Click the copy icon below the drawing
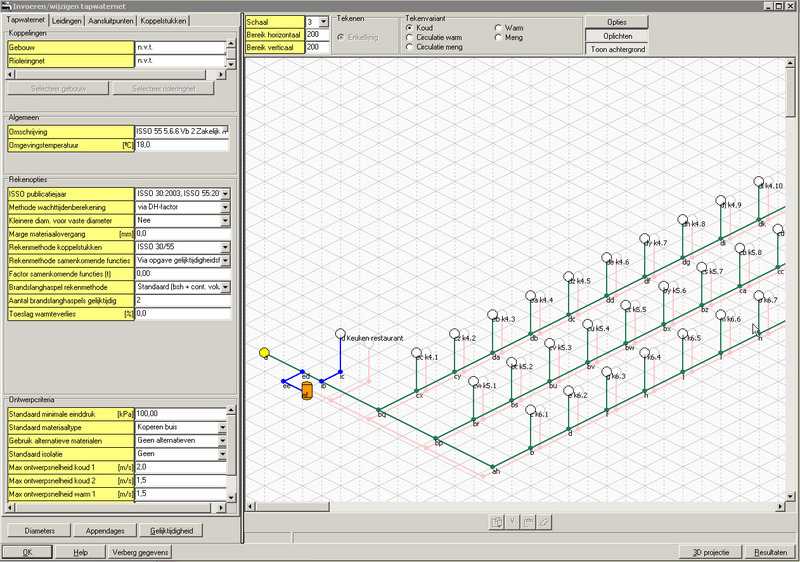800x562 pixels. (496, 522)
